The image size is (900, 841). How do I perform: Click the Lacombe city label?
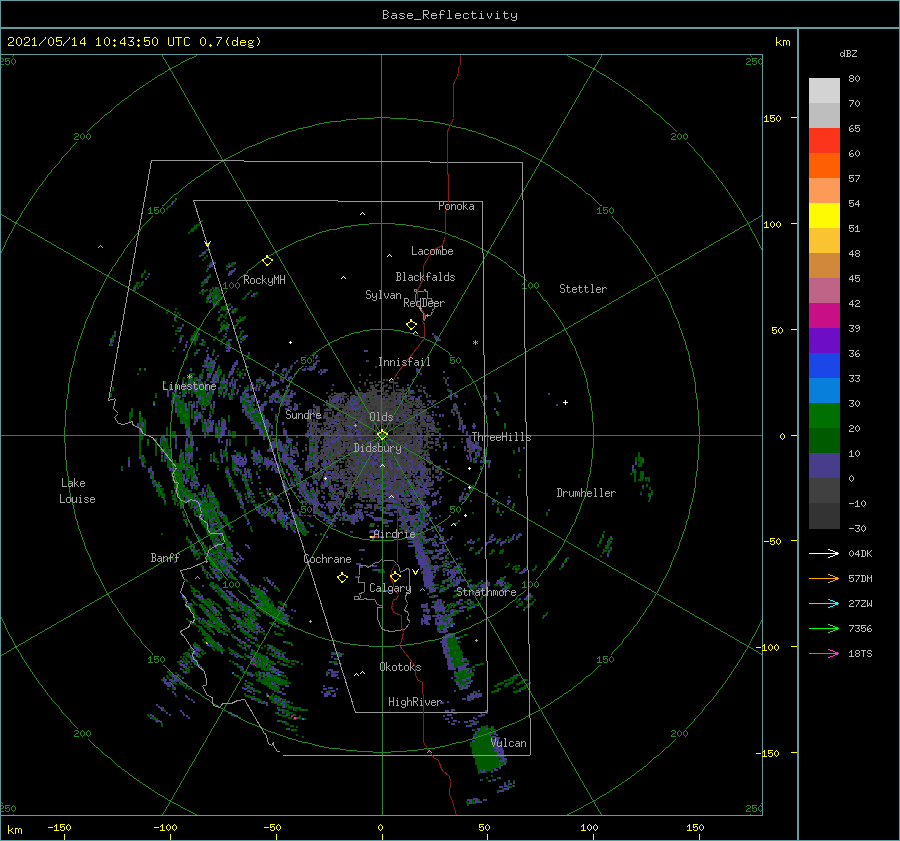[x=432, y=251]
